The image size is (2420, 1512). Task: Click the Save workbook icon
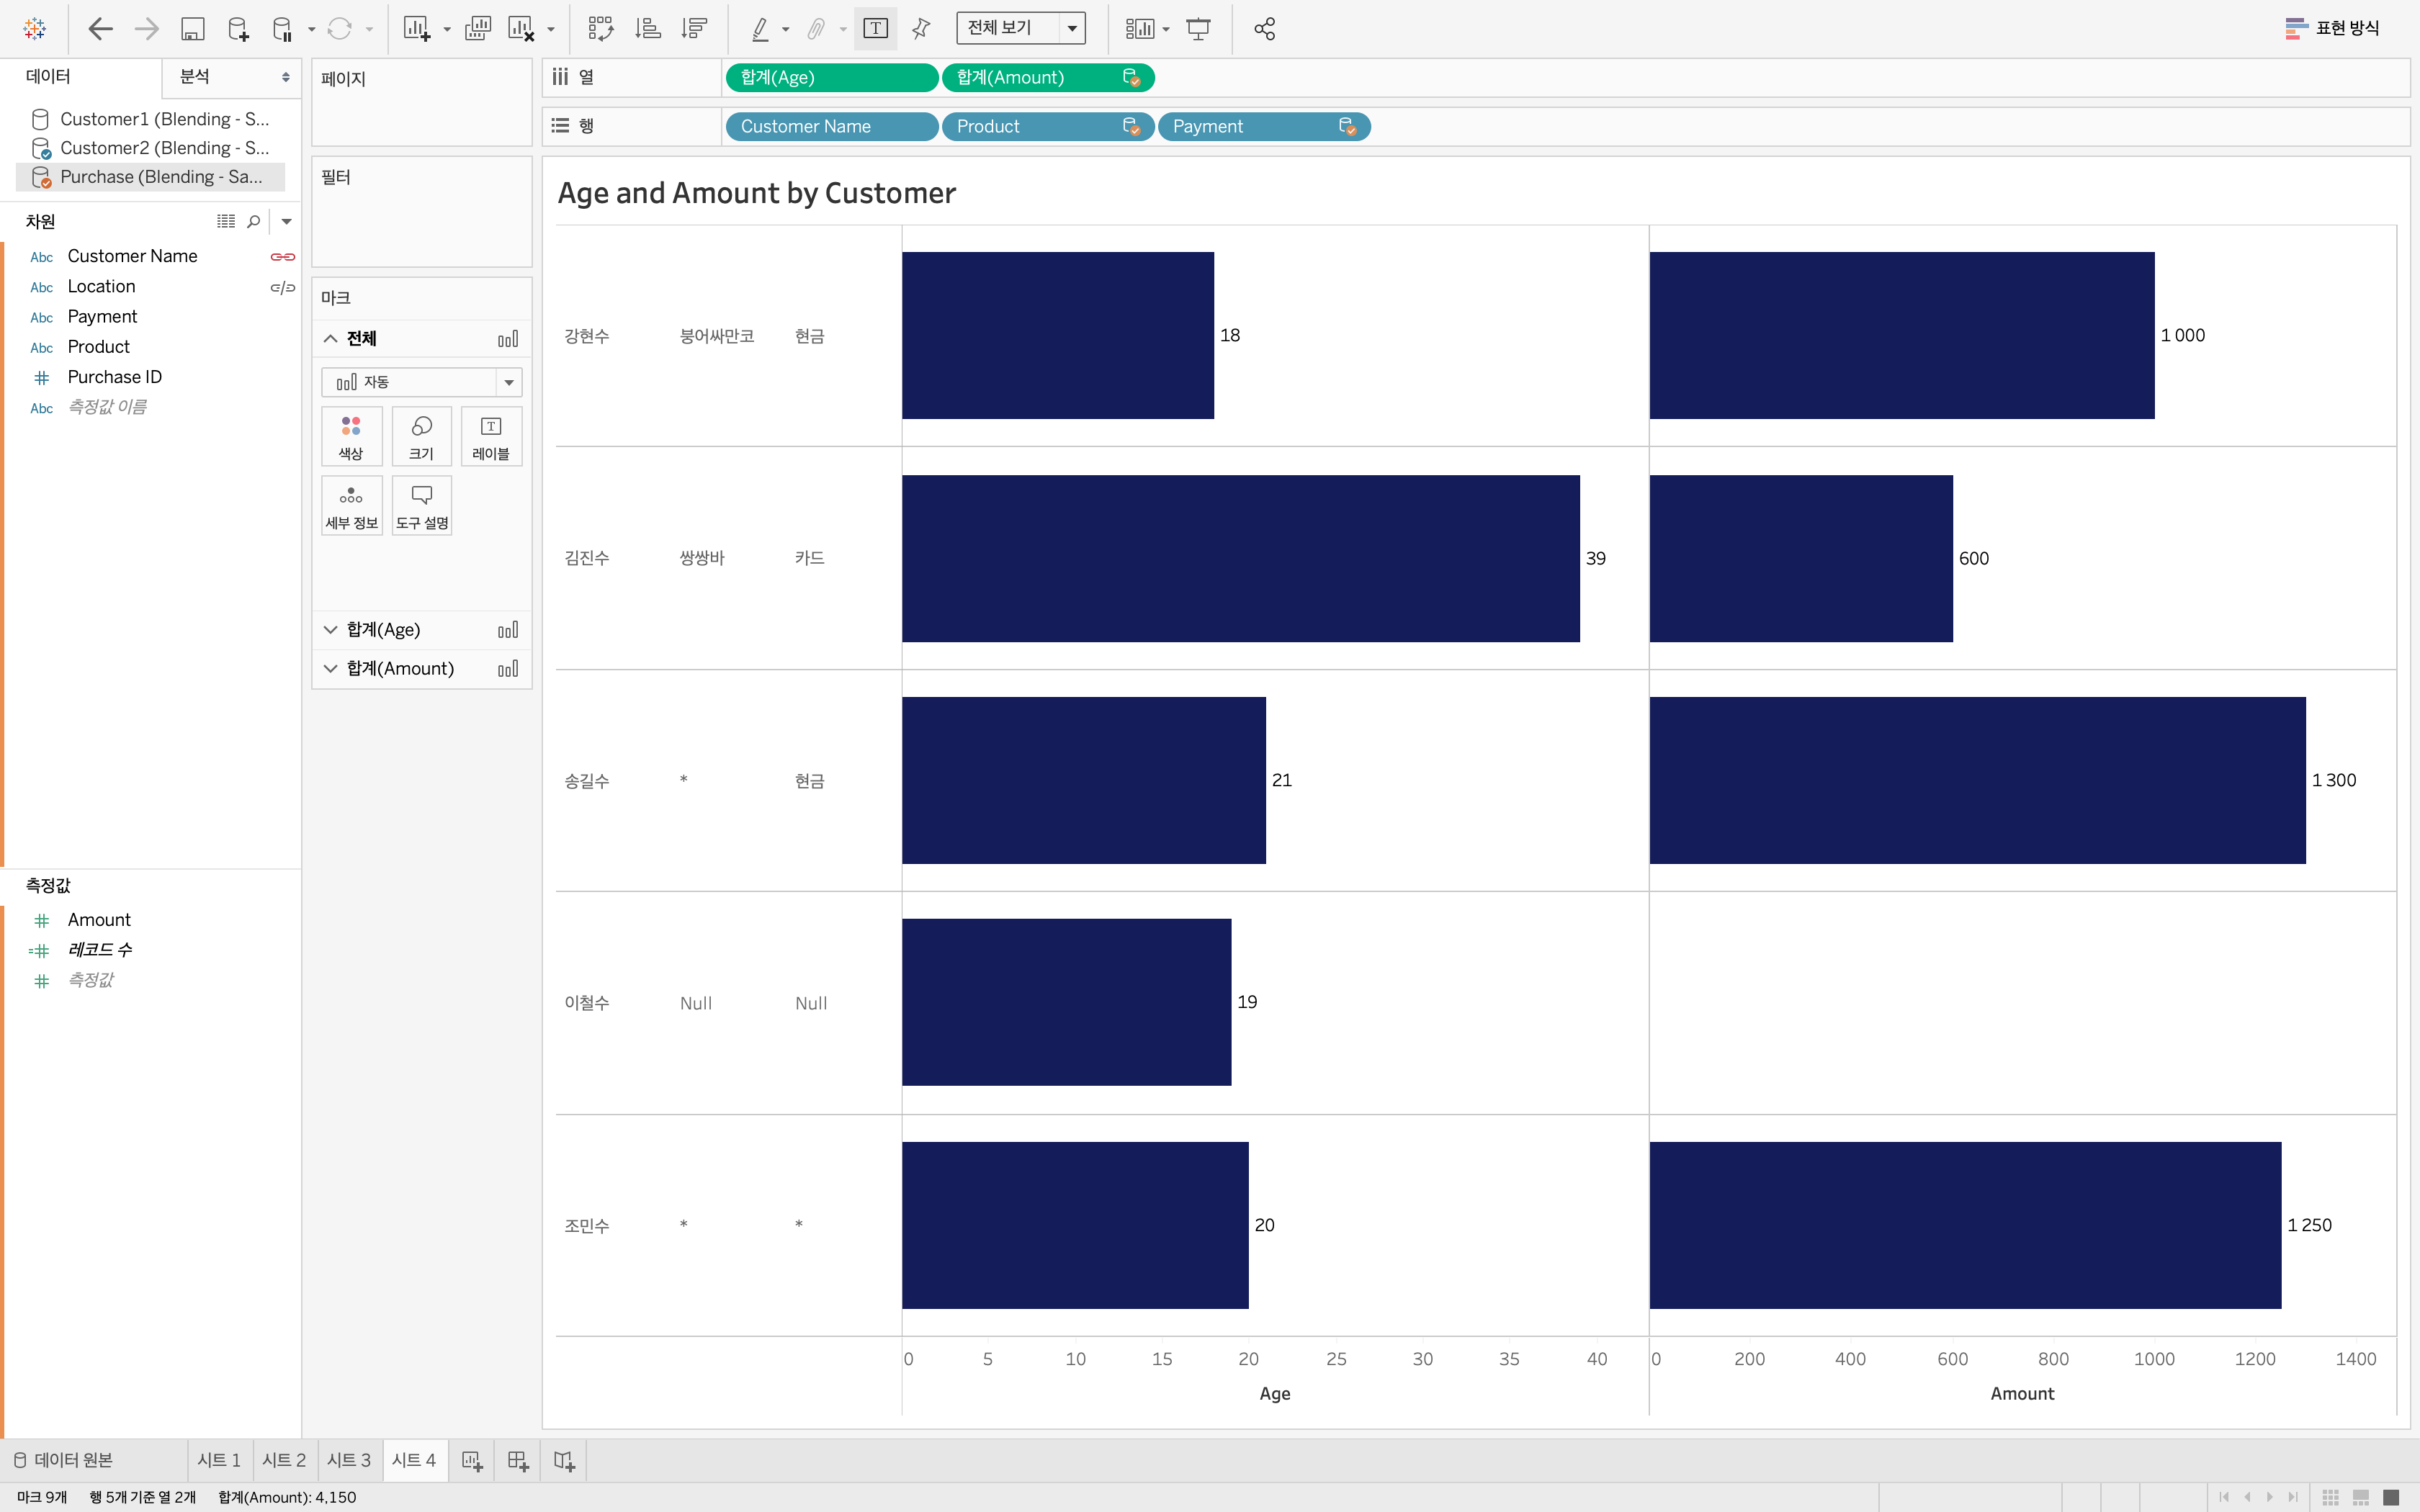(x=192, y=29)
